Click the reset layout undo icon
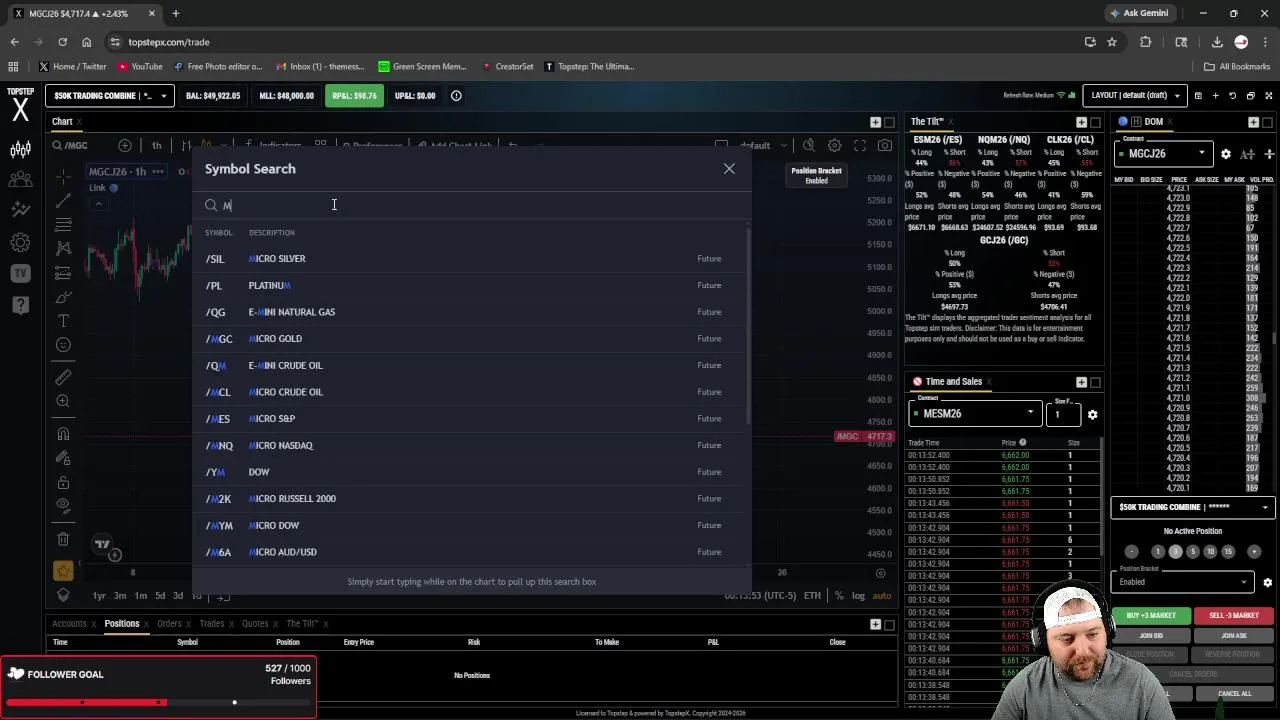 pyautogui.click(x=1233, y=96)
